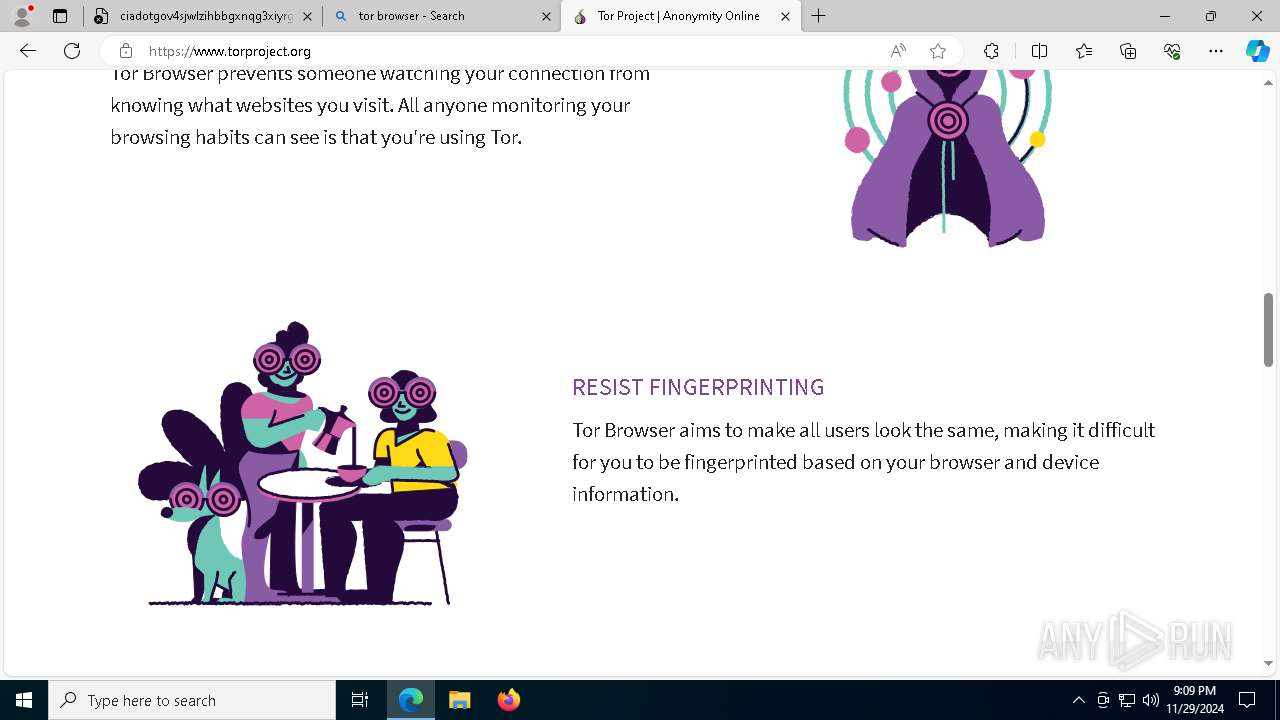Open the volume tray icon

click(x=1150, y=700)
